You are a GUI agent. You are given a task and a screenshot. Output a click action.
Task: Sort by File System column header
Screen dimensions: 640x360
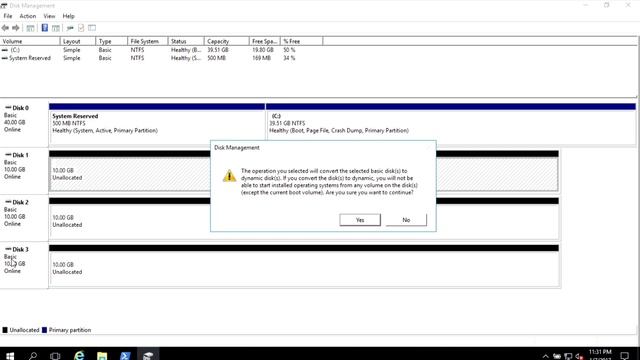148,41
